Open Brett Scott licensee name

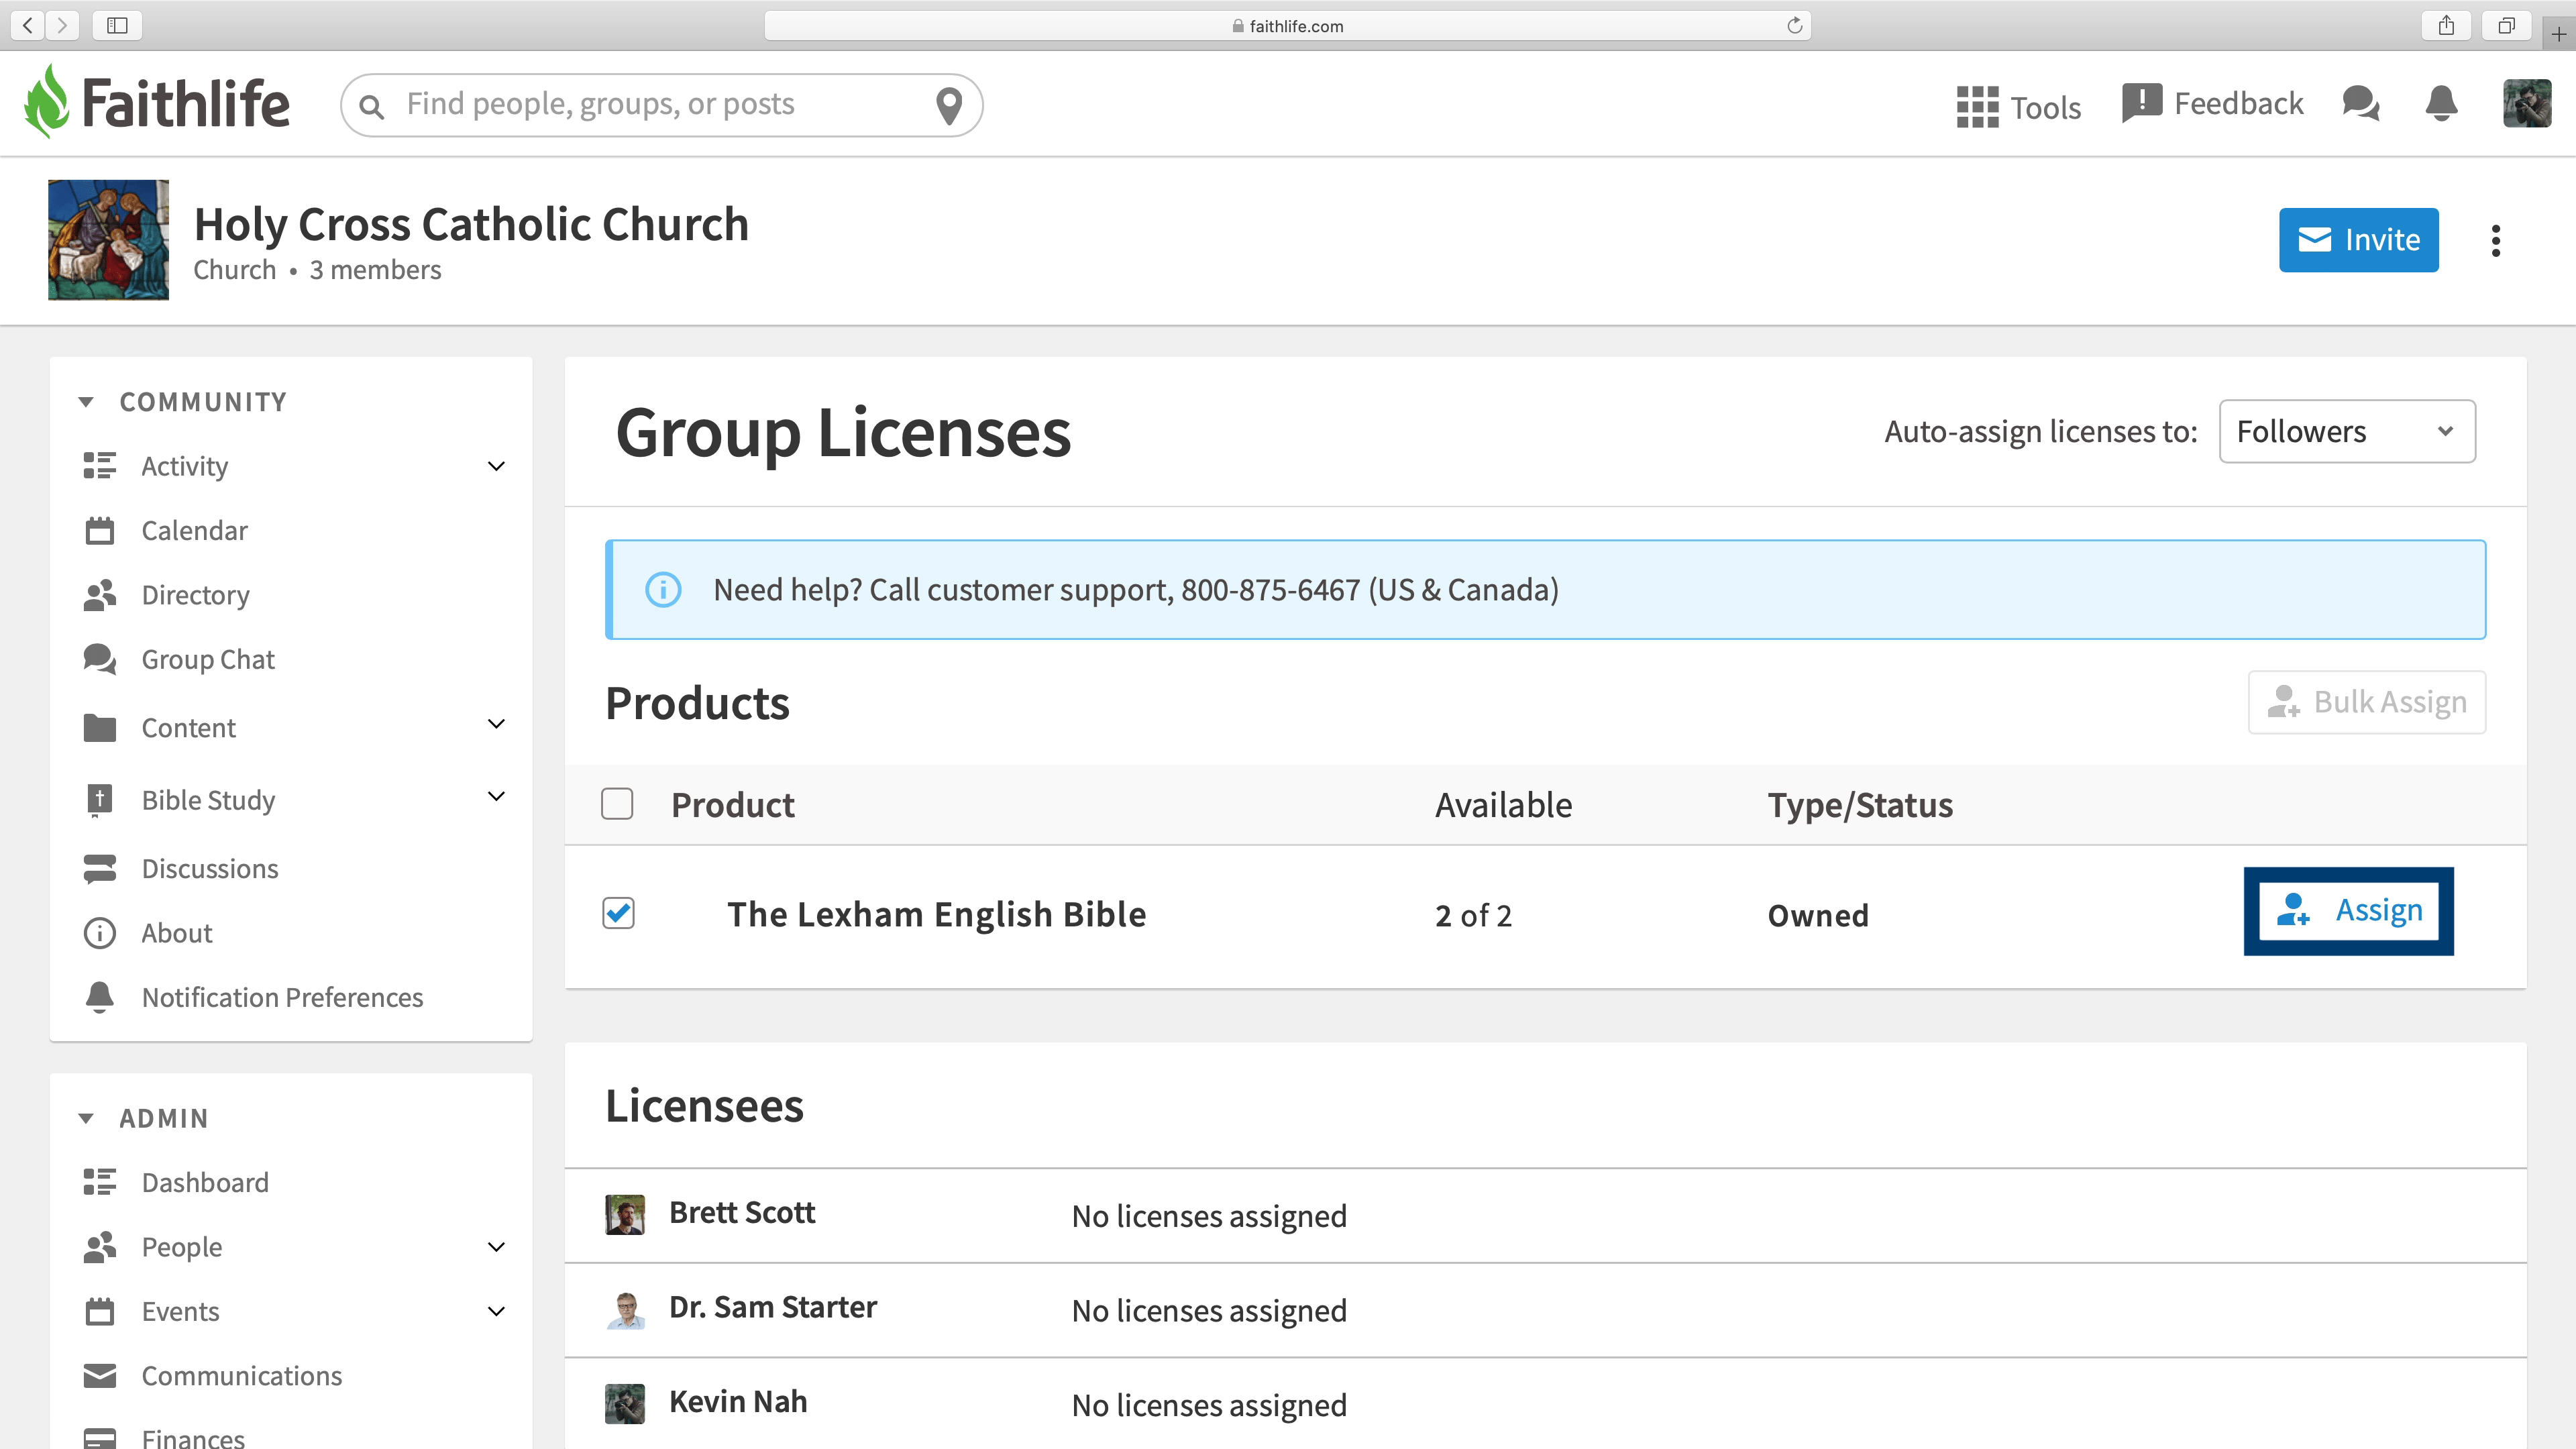pos(742,1212)
